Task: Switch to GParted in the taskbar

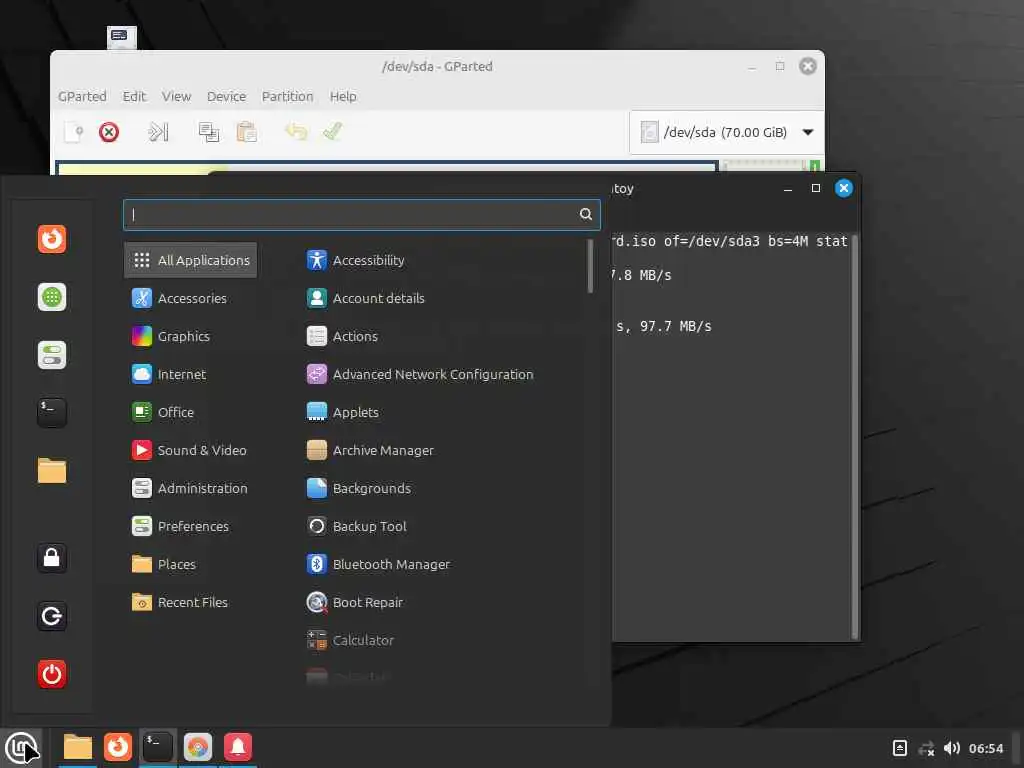Action: 198,747
